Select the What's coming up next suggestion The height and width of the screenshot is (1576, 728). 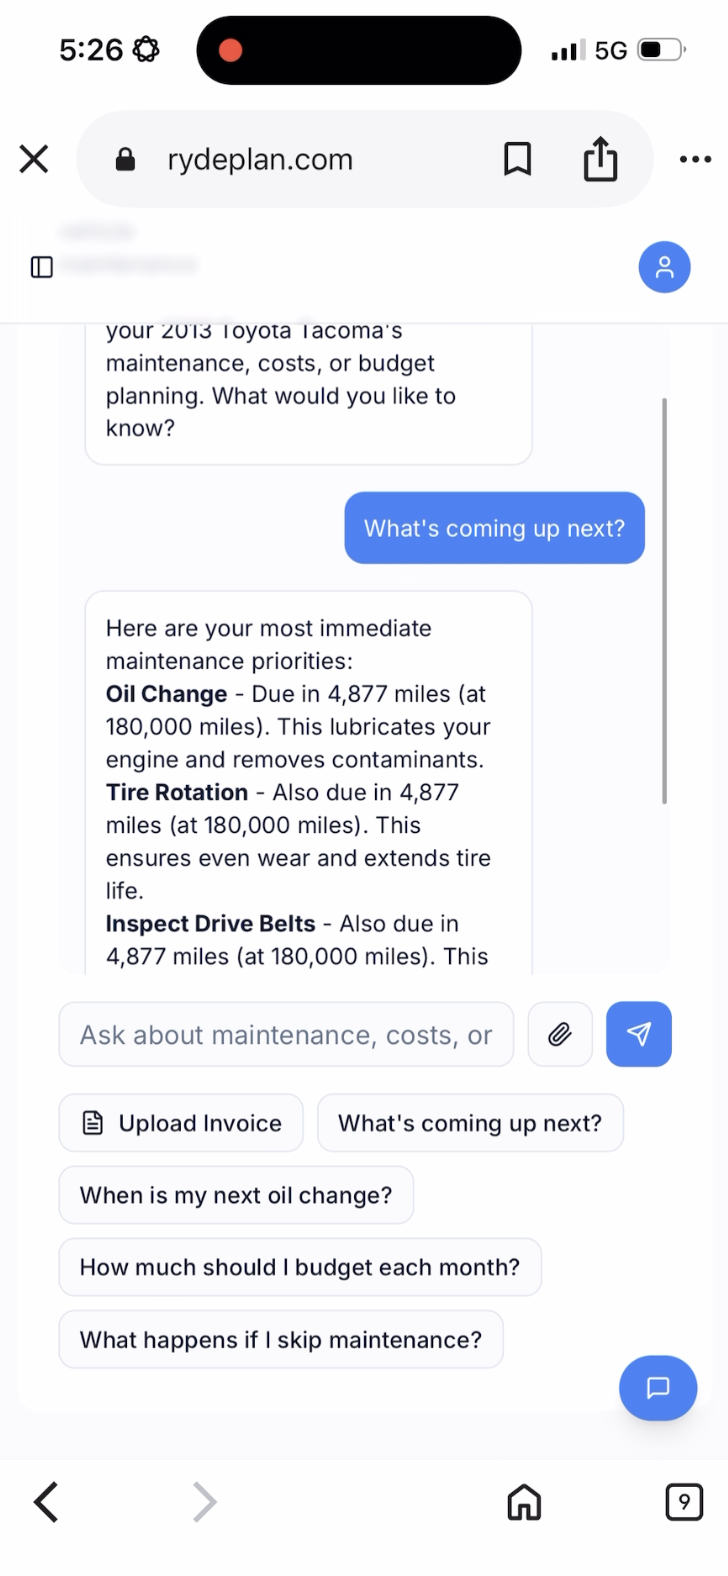pyautogui.click(x=470, y=1123)
